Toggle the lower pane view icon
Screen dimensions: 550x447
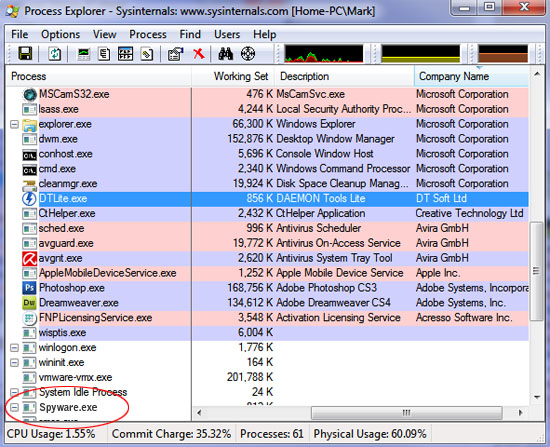125,54
